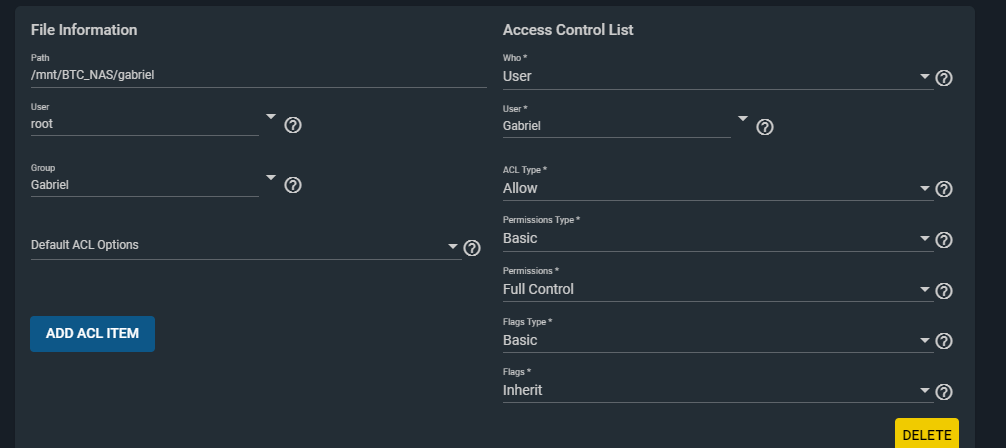
Task: Open help for File Information User field
Action: click(293, 125)
